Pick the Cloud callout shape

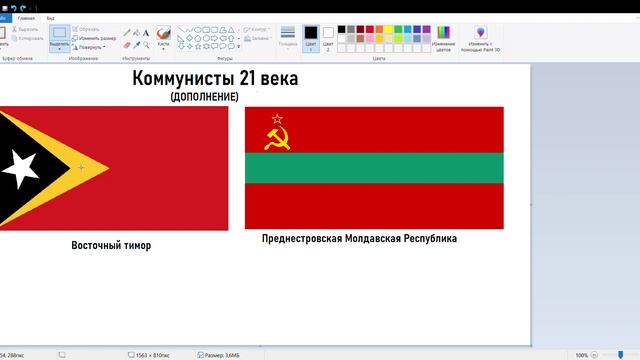pyautogui.click(x=231, y=47)
